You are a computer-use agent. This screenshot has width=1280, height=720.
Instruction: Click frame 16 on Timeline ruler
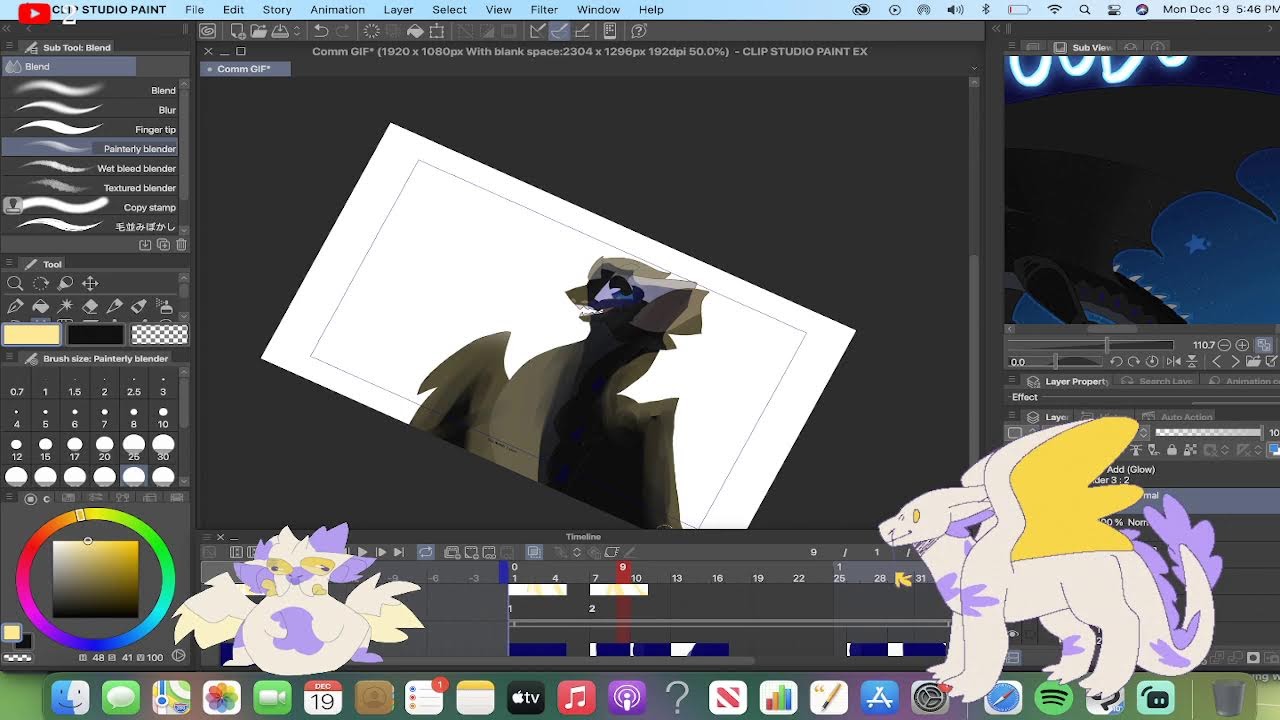tap(717, 578)
